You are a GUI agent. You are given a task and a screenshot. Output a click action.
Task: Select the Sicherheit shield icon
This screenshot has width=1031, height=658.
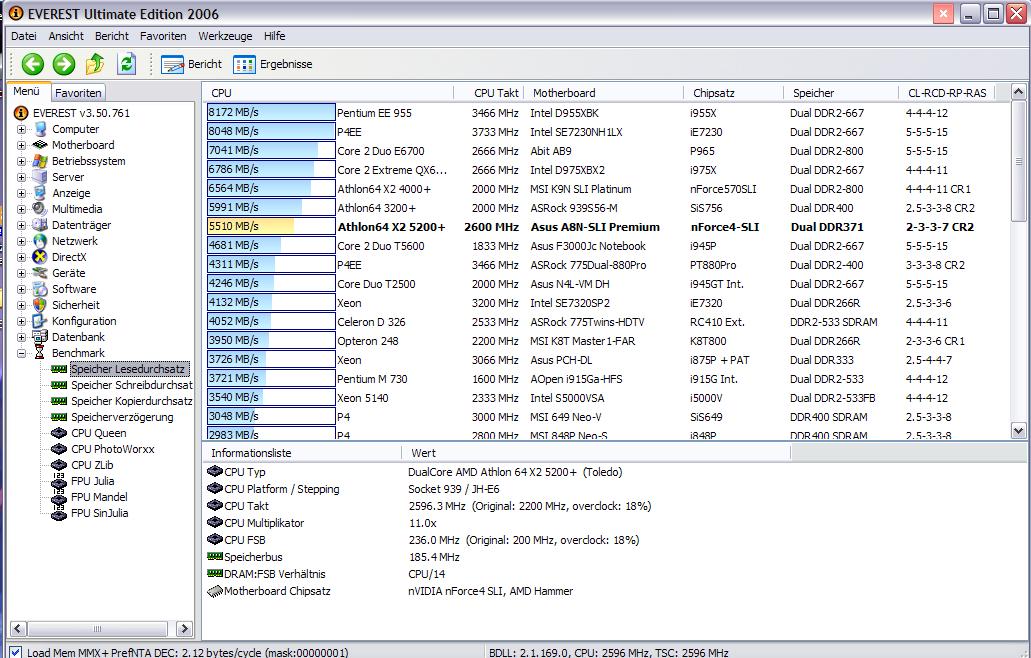[41, 305]
